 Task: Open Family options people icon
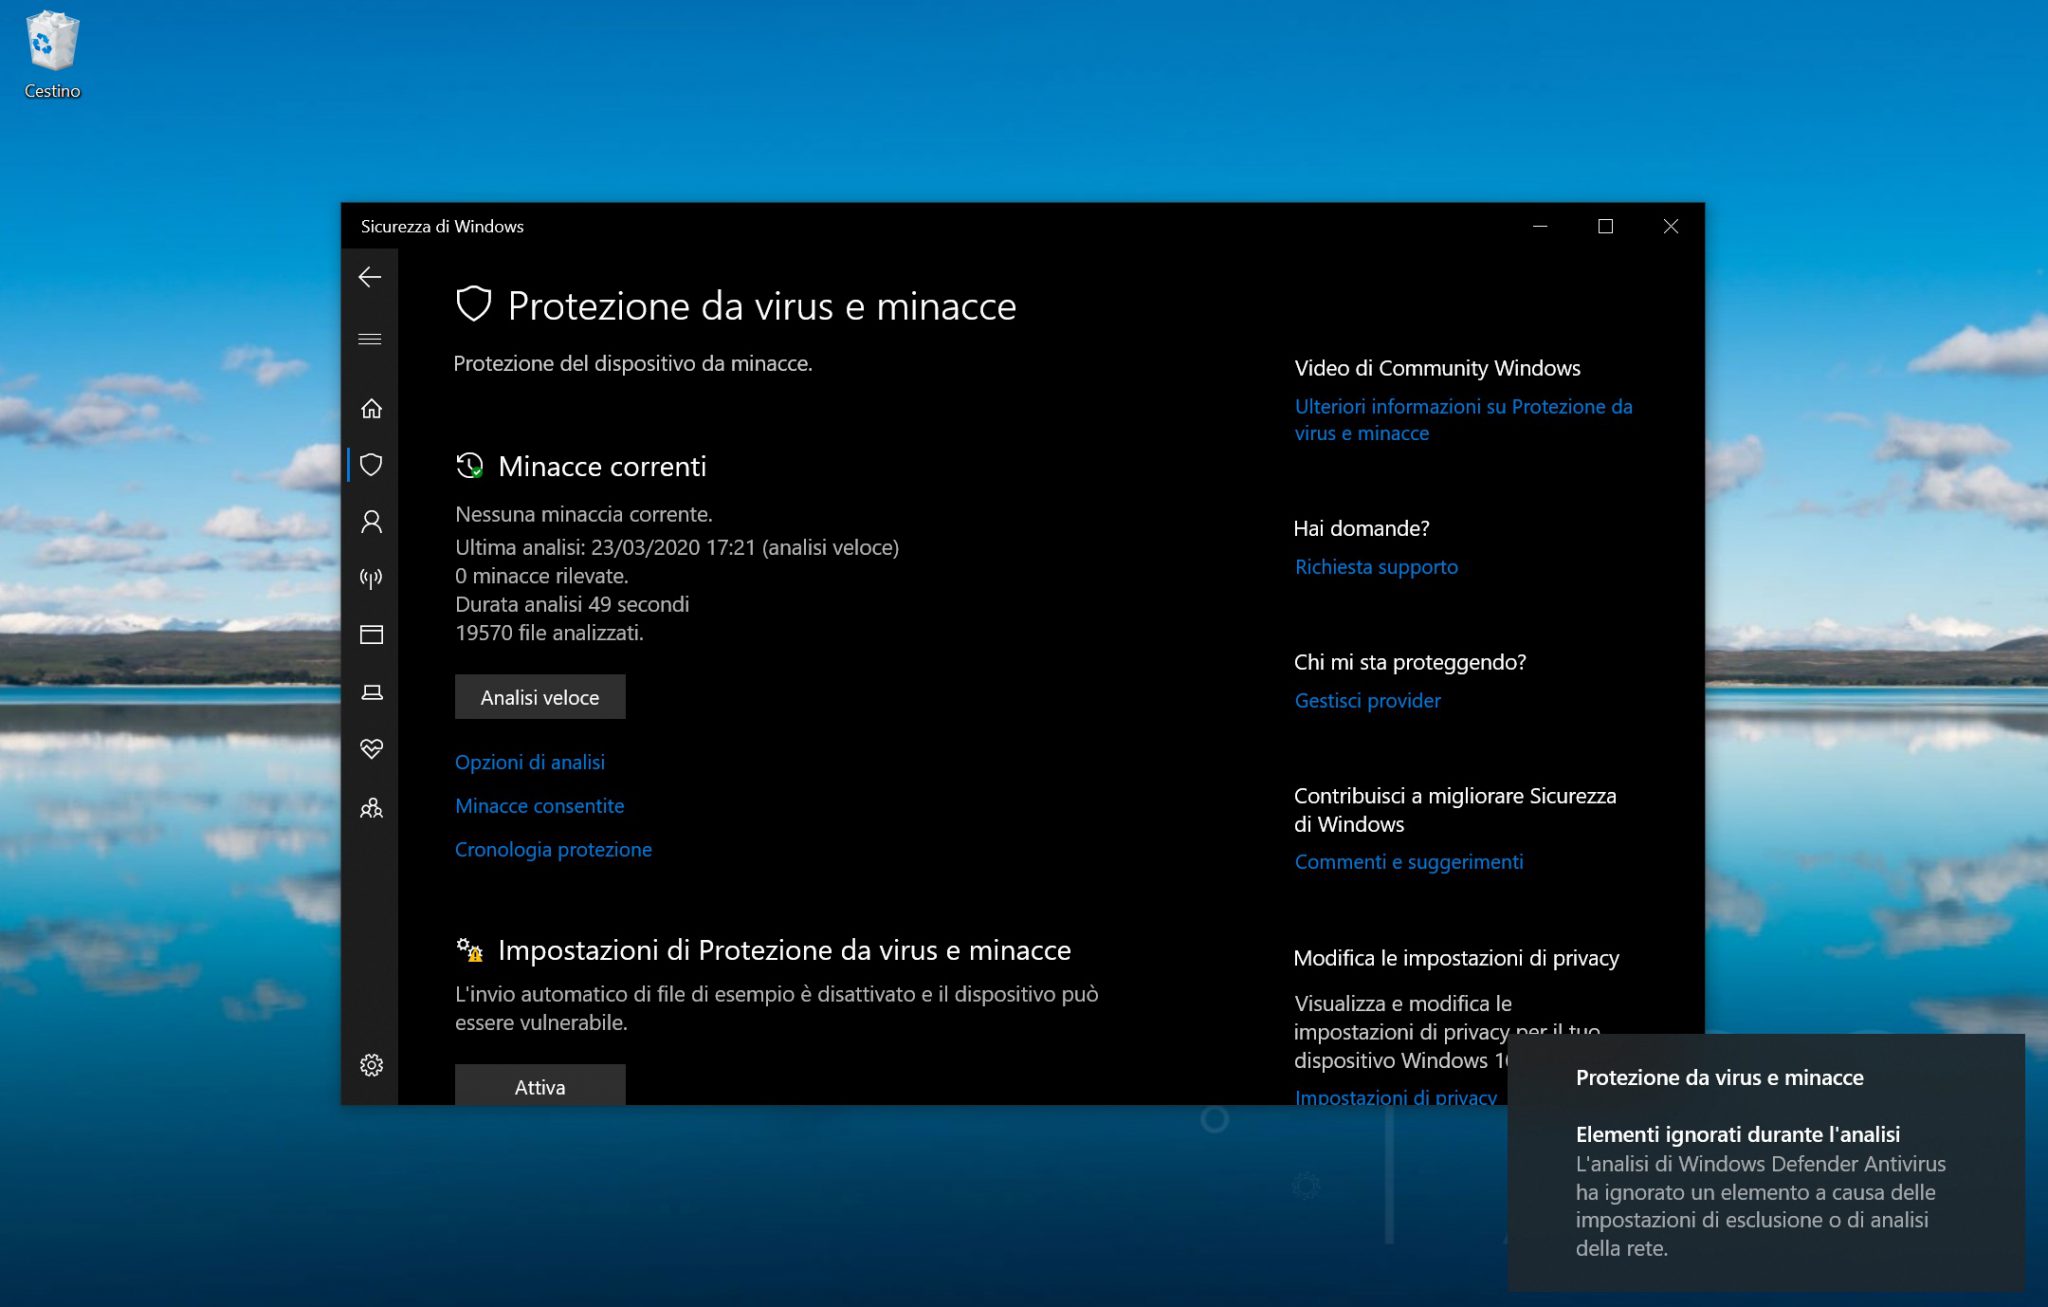pos(371,807)
